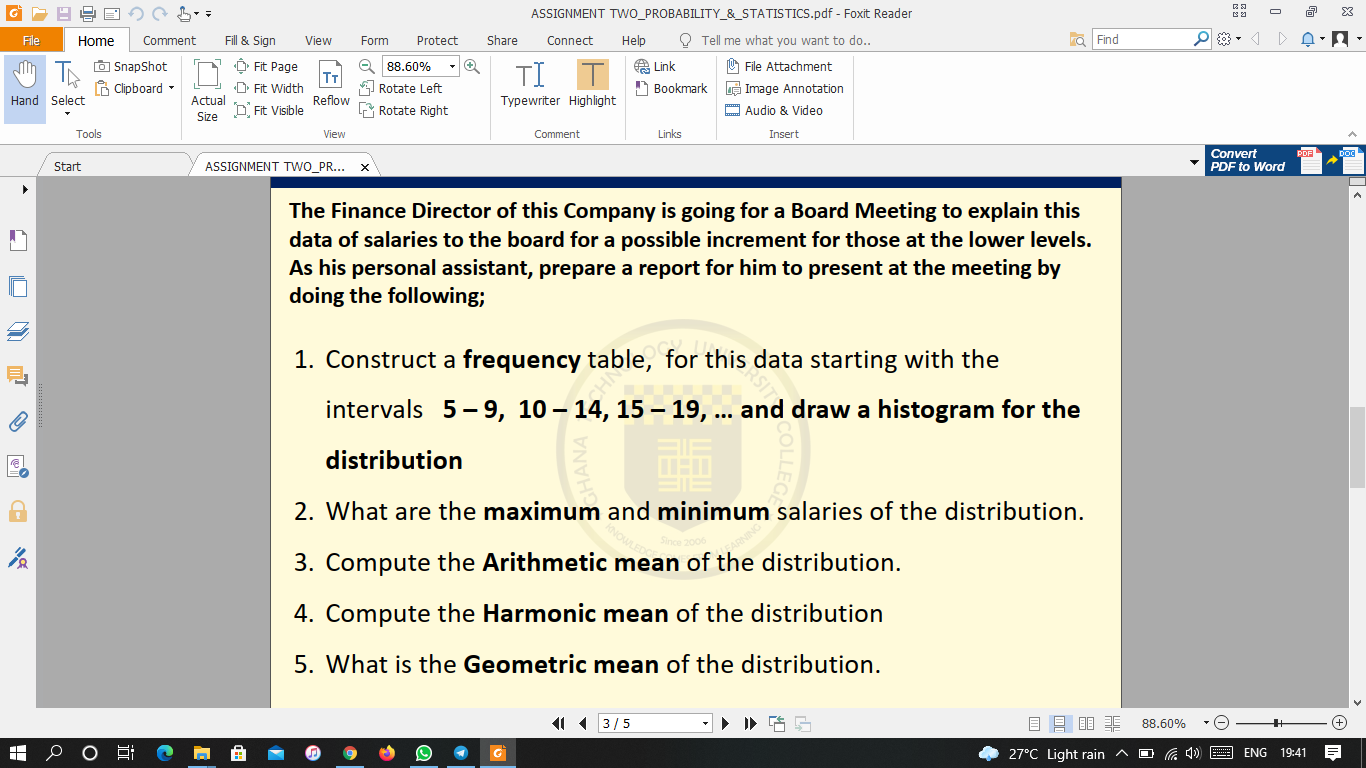
Task: Click the Actual Size view button
Action: coord(208,90)
